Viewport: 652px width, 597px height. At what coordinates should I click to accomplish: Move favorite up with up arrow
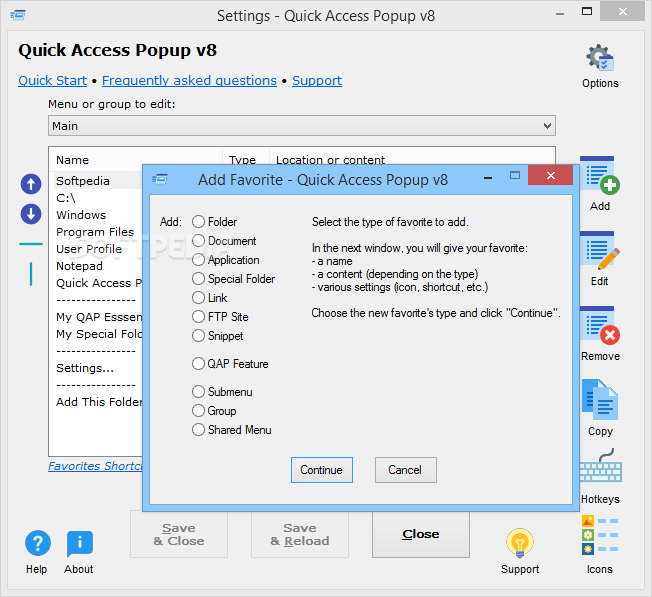pyautogui.click(x=31, y=184)
